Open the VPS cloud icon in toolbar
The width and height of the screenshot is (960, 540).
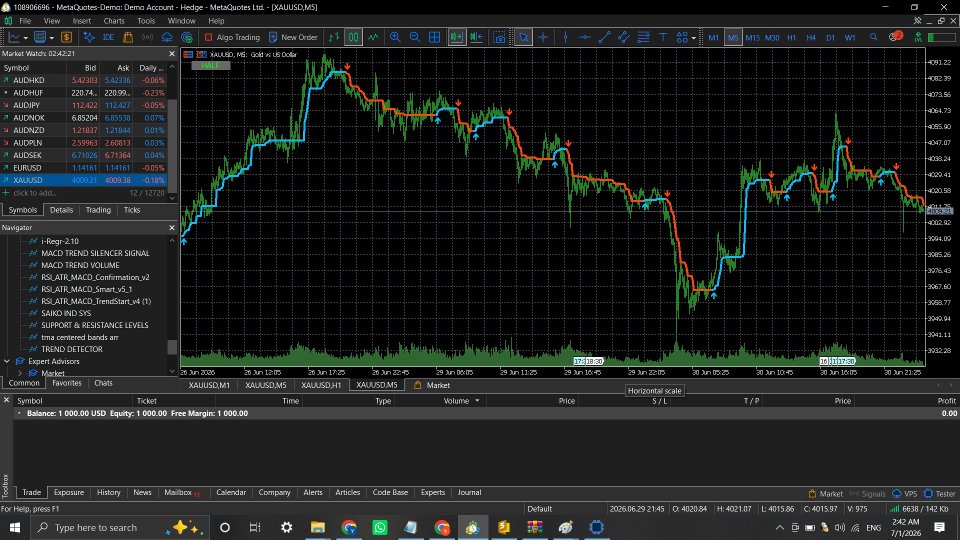[x=167, y=37]
